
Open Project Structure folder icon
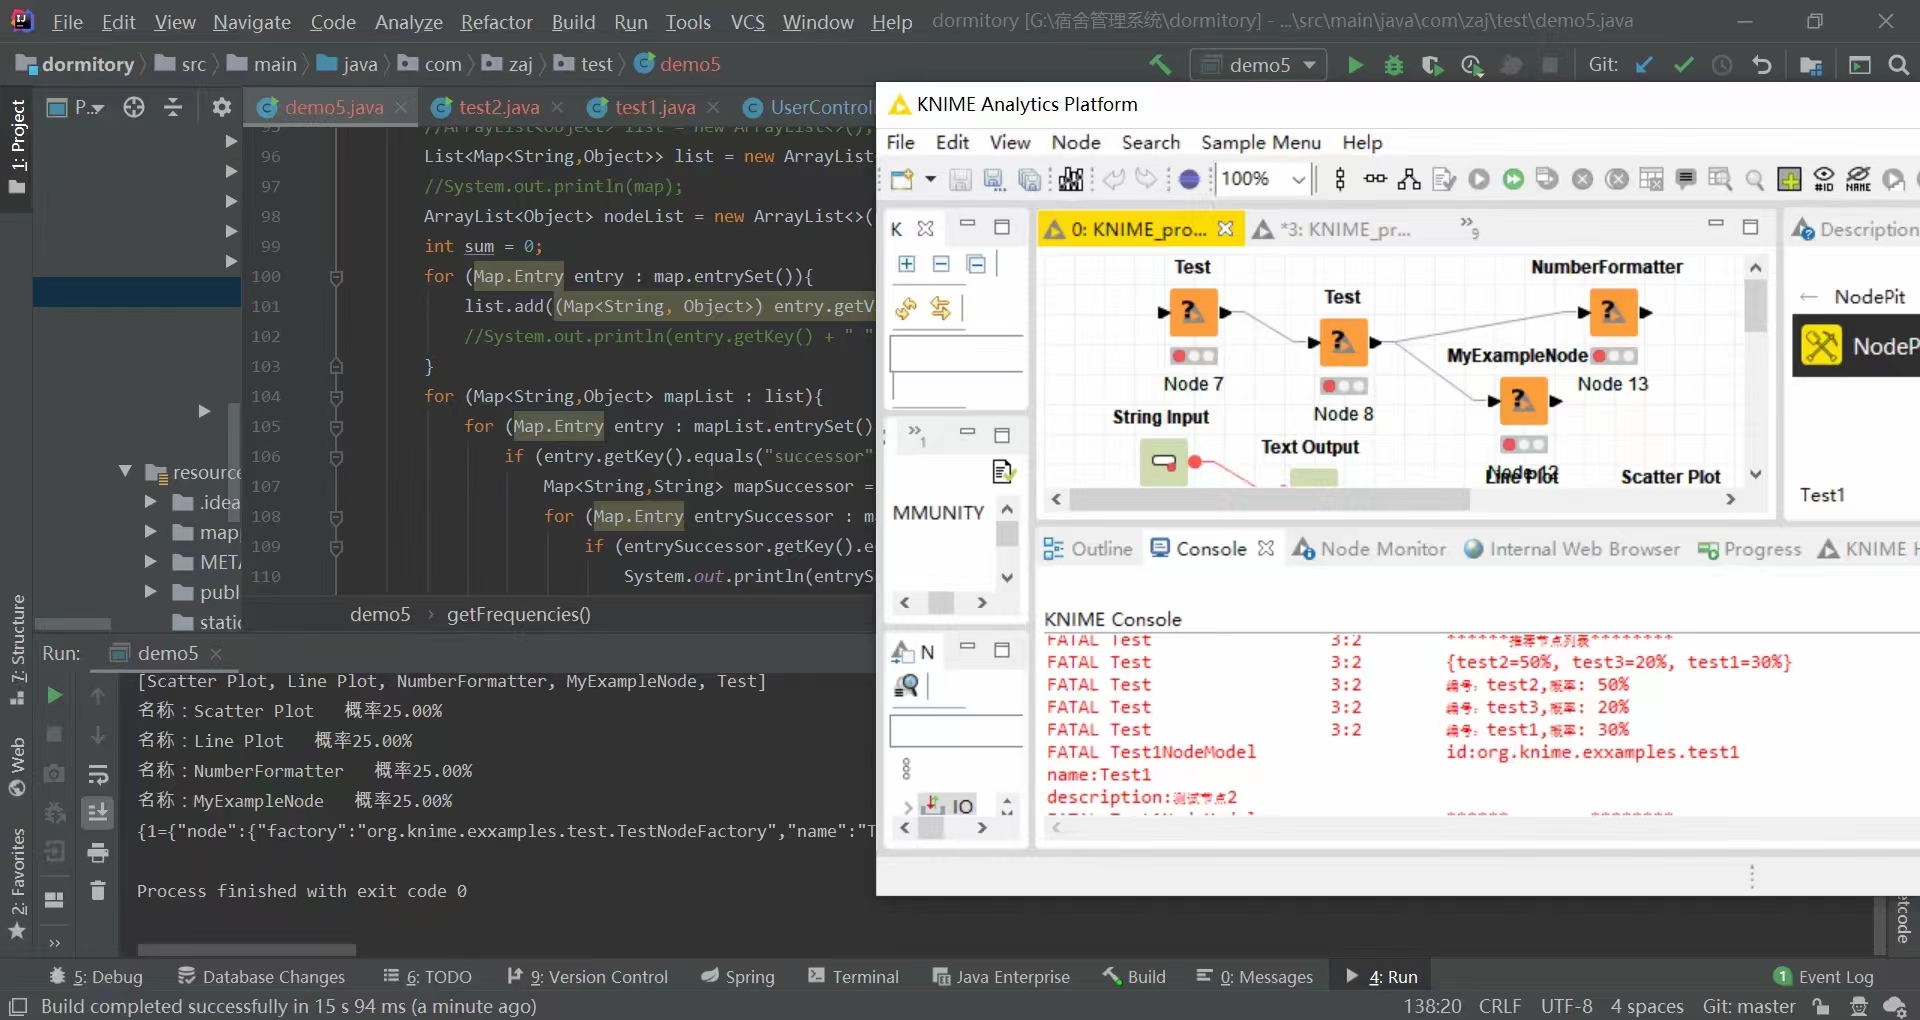coord(1810,65)
